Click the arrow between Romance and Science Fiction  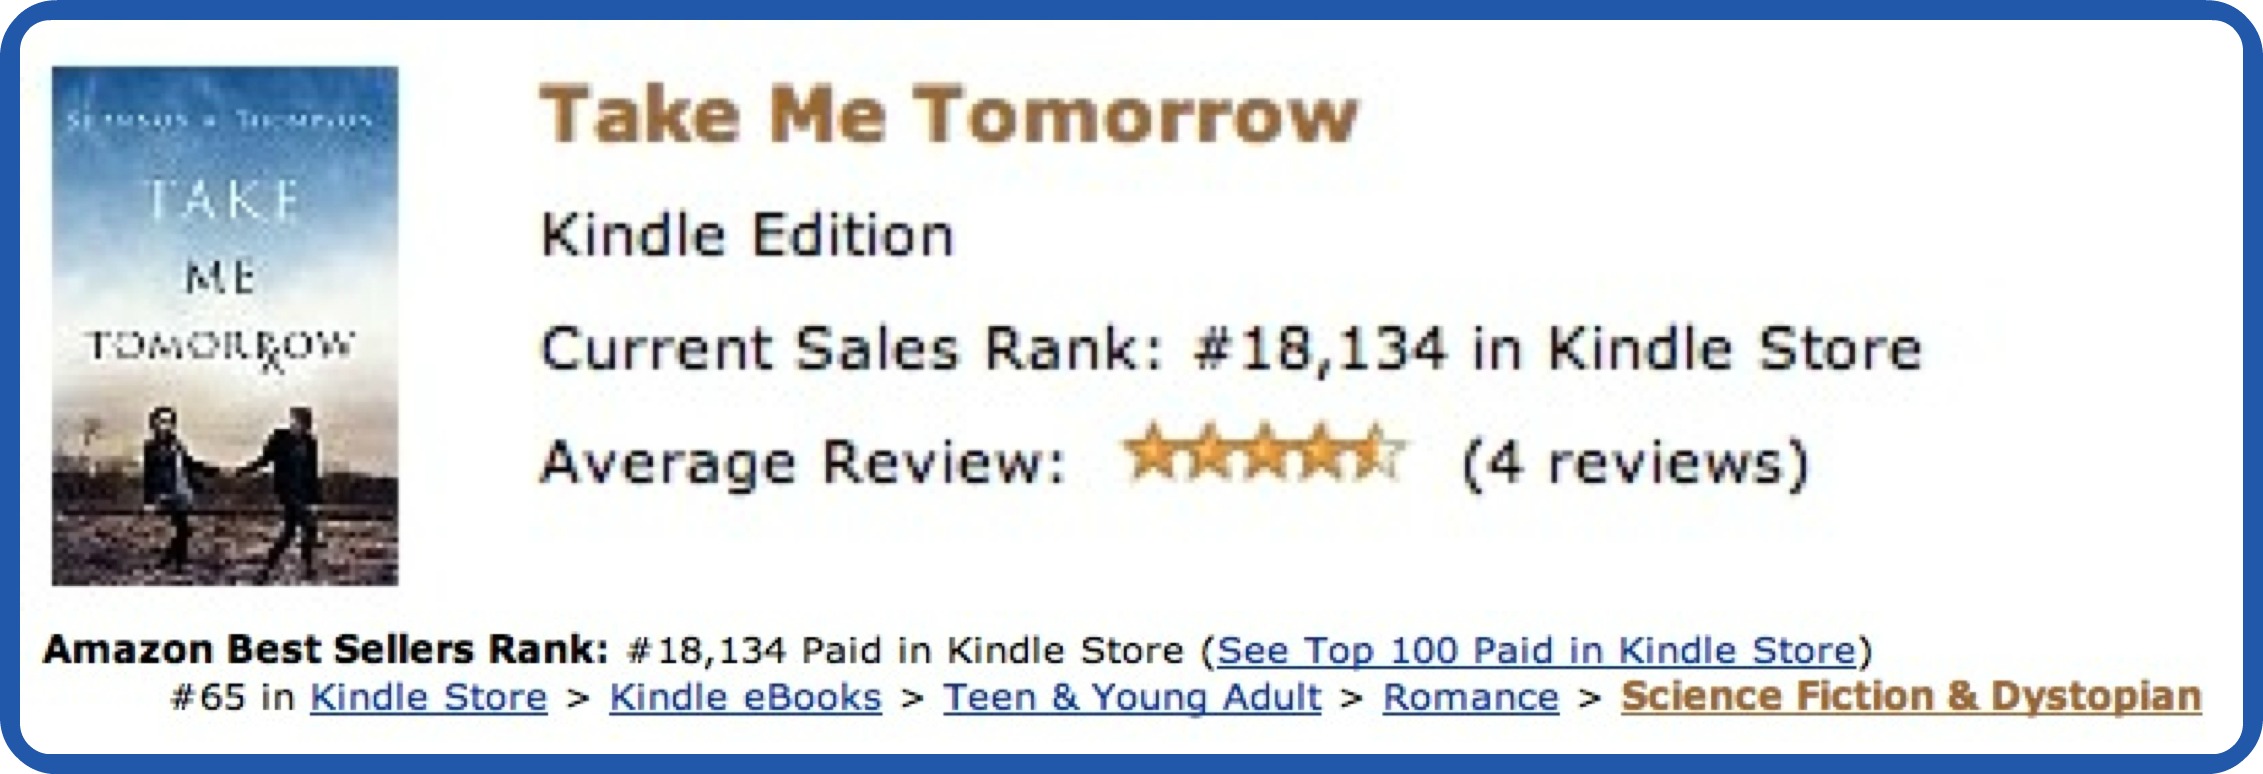pyautogui.click(x=1590, y=698)
